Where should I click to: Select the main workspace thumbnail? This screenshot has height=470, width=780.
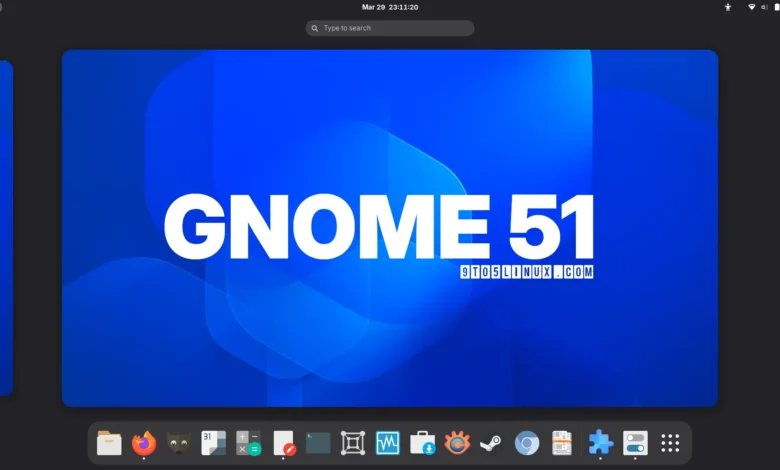[x=390, y=228]
